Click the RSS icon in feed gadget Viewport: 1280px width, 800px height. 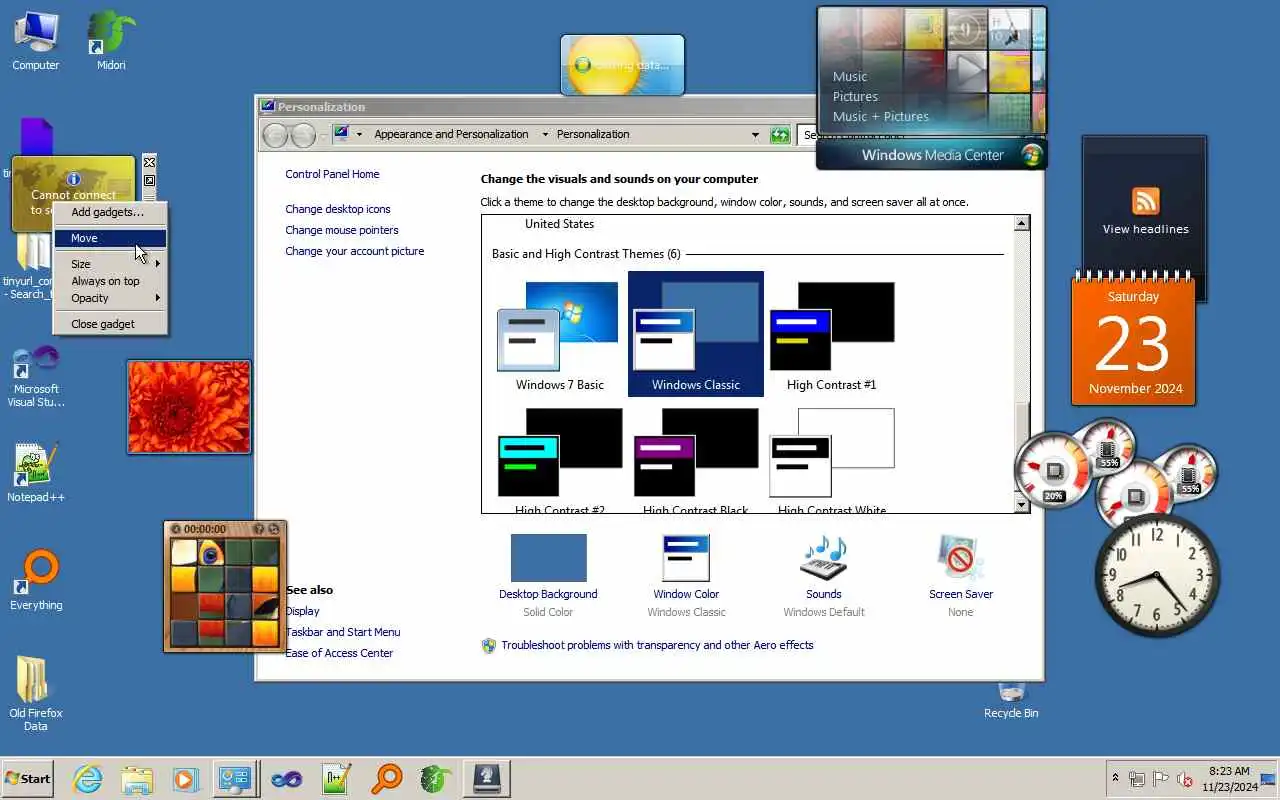click(x=1145, y=201)
